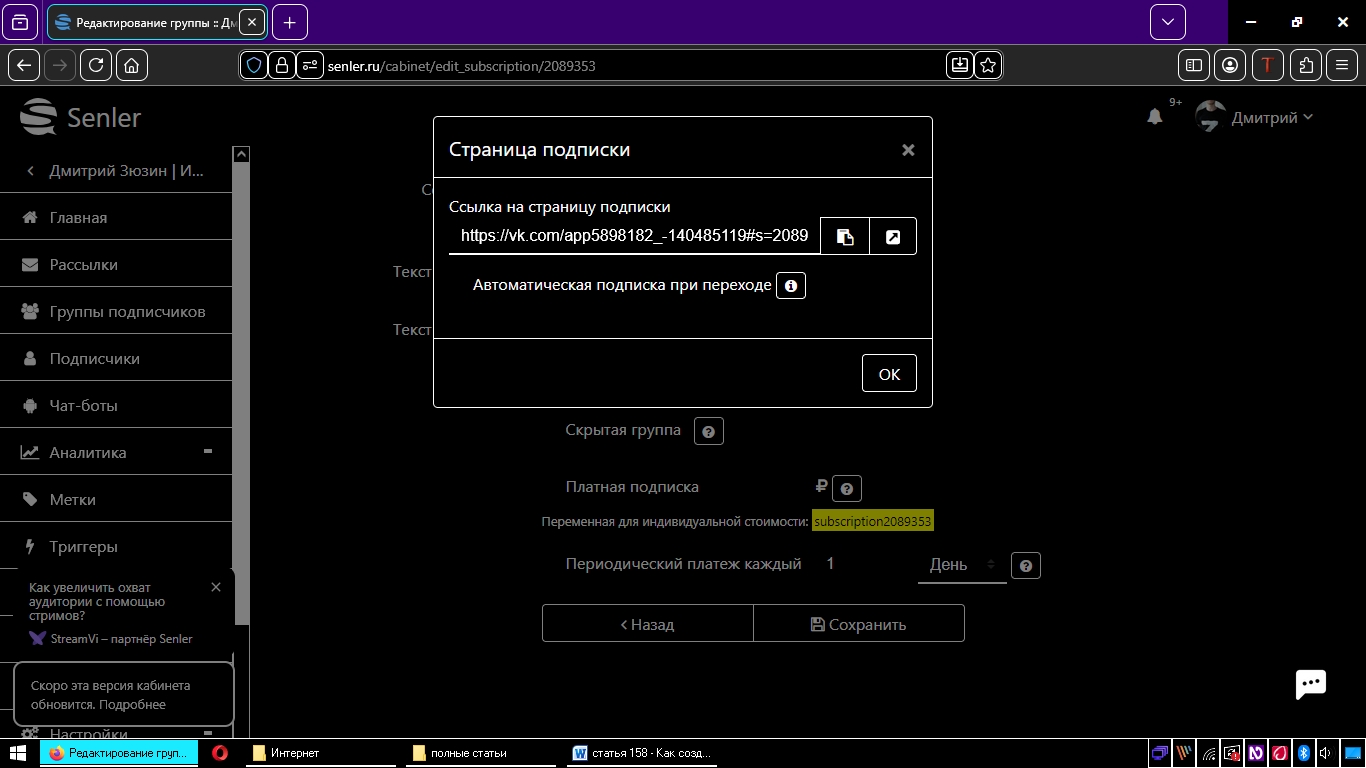
Task: Click the subscription link text field
Action: (634, 237)
